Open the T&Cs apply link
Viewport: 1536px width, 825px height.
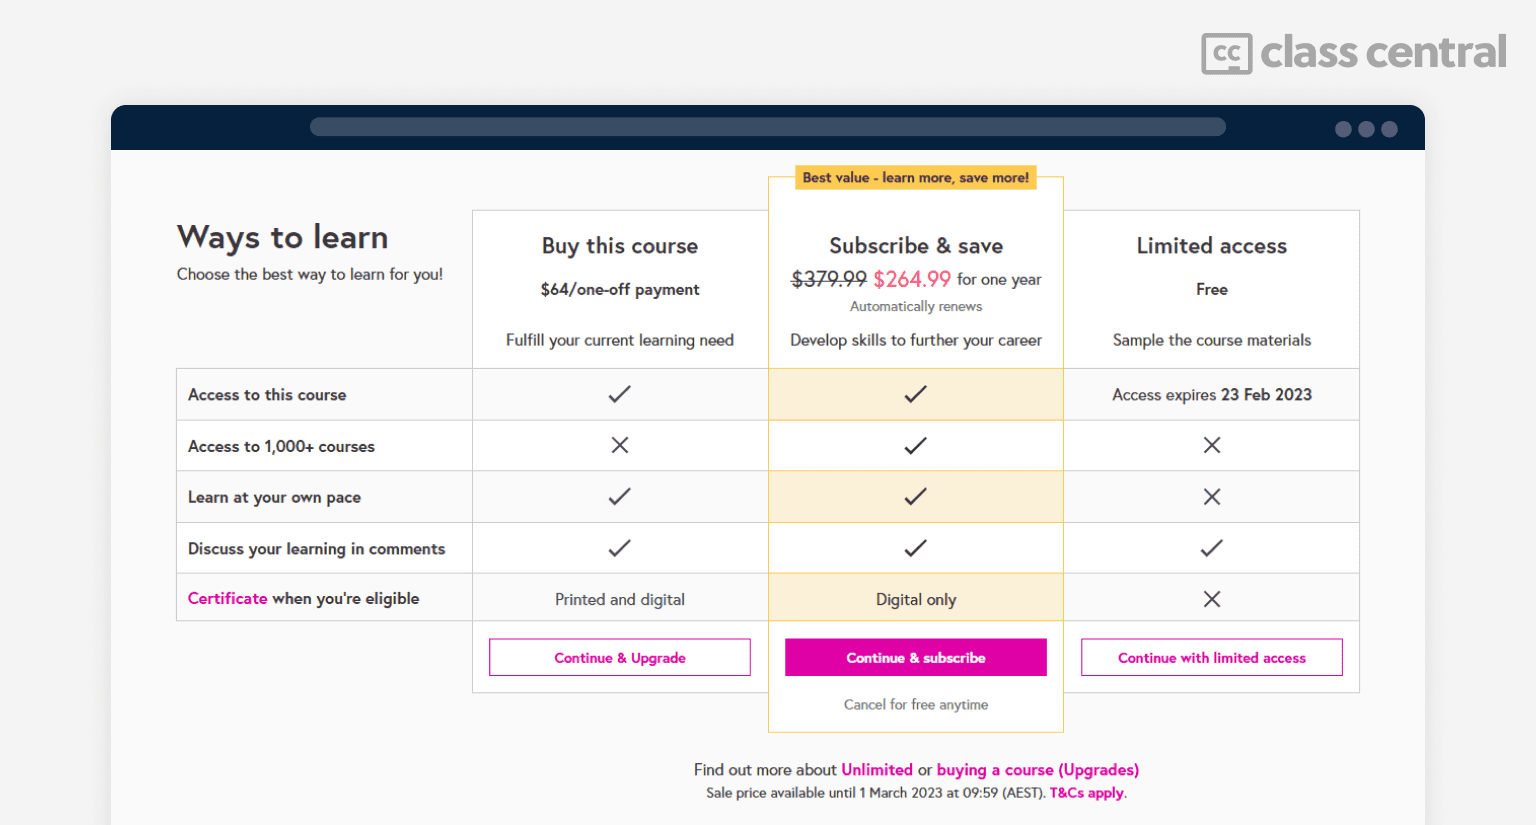tap(1086, 793)
